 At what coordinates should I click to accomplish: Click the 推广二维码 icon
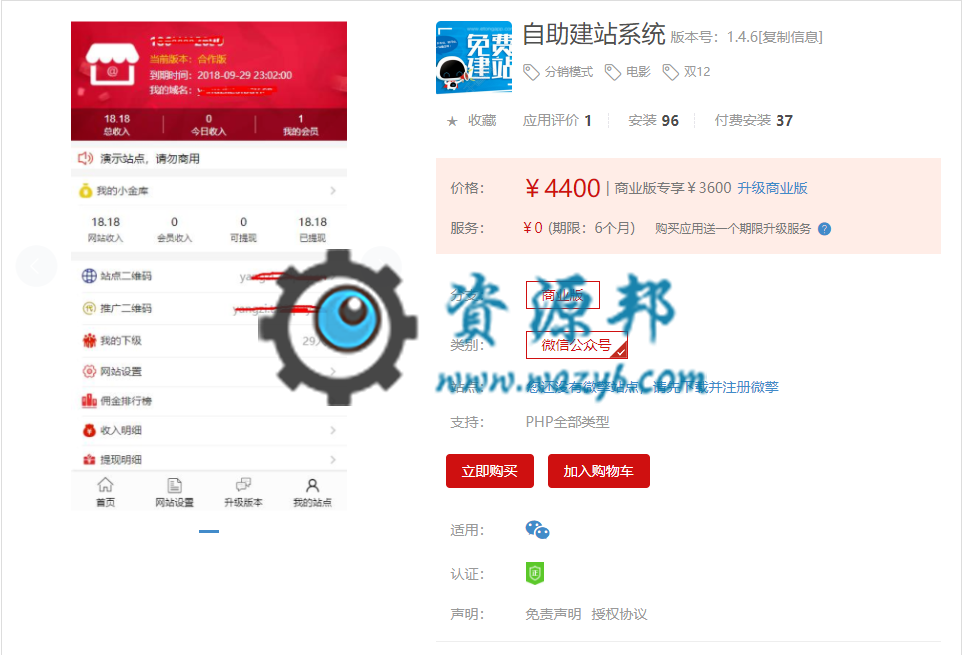[x=89, y=308]
